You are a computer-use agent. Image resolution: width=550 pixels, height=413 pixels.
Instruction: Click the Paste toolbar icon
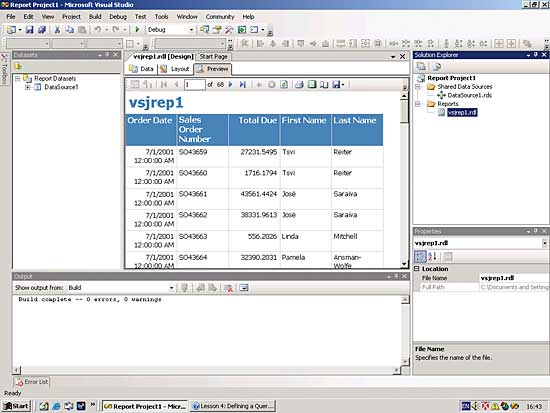click(x=82, y=30)
